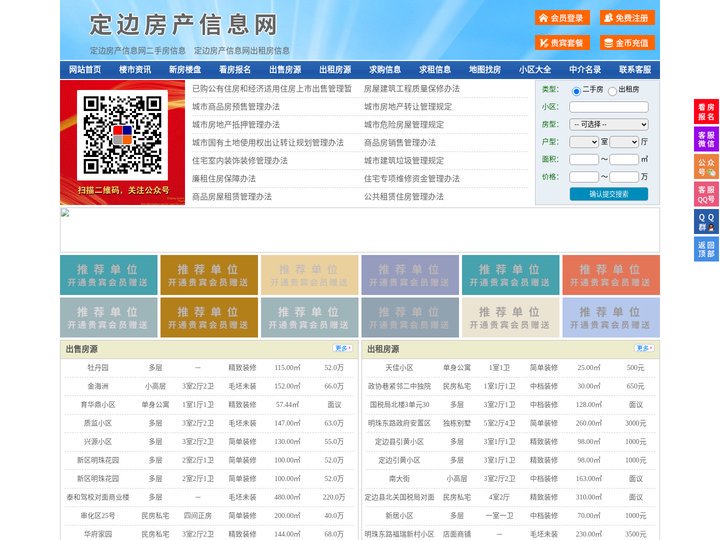Open the 中介名录 nav item
Image resolution: width=720 pixels, height=540 pixels.
[585, 70]
